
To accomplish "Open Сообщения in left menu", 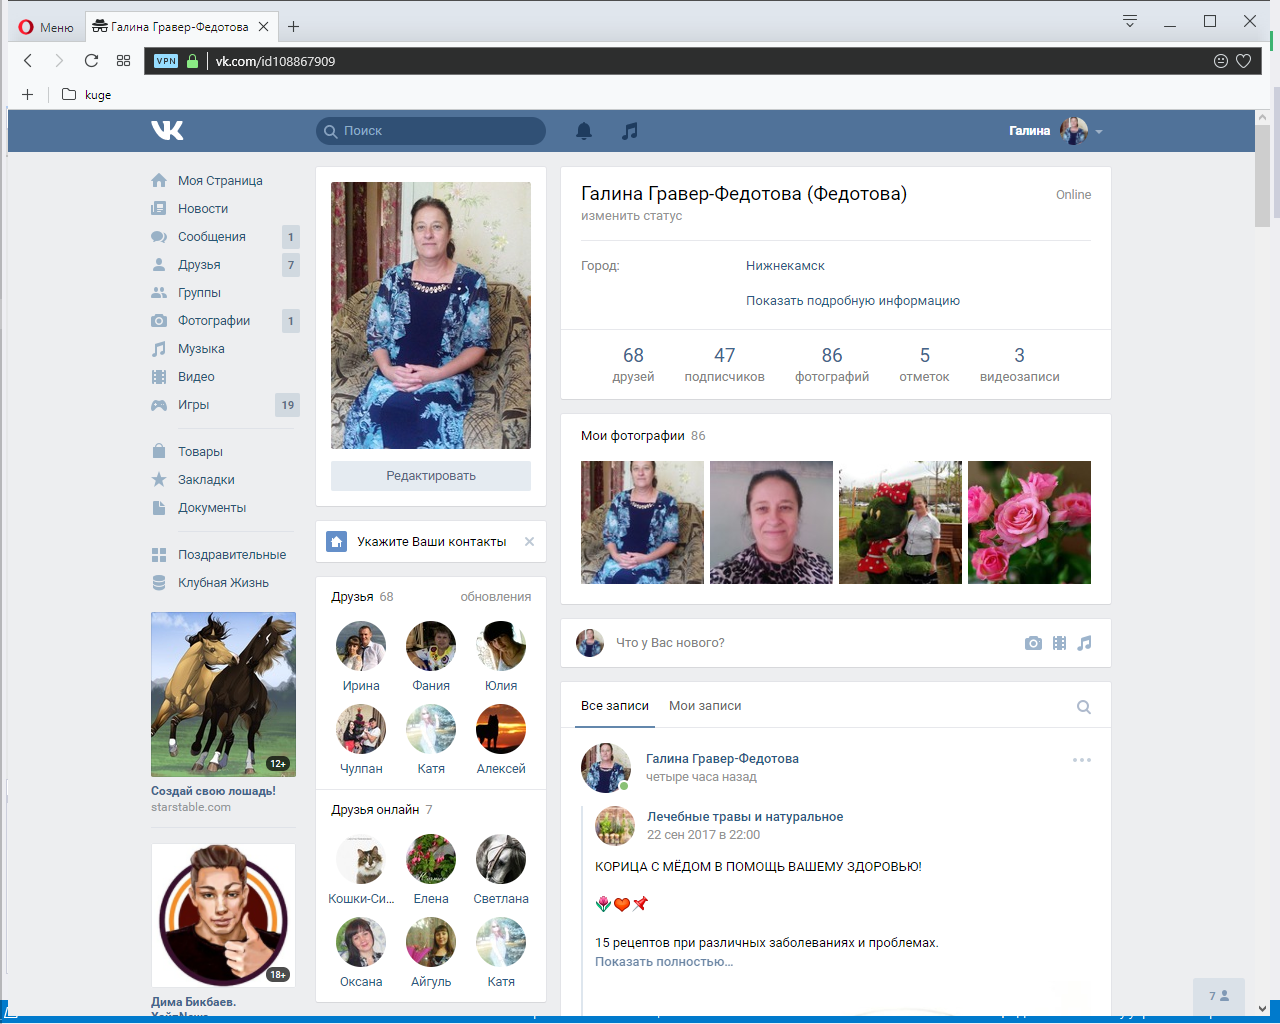I will coord(211,237).
